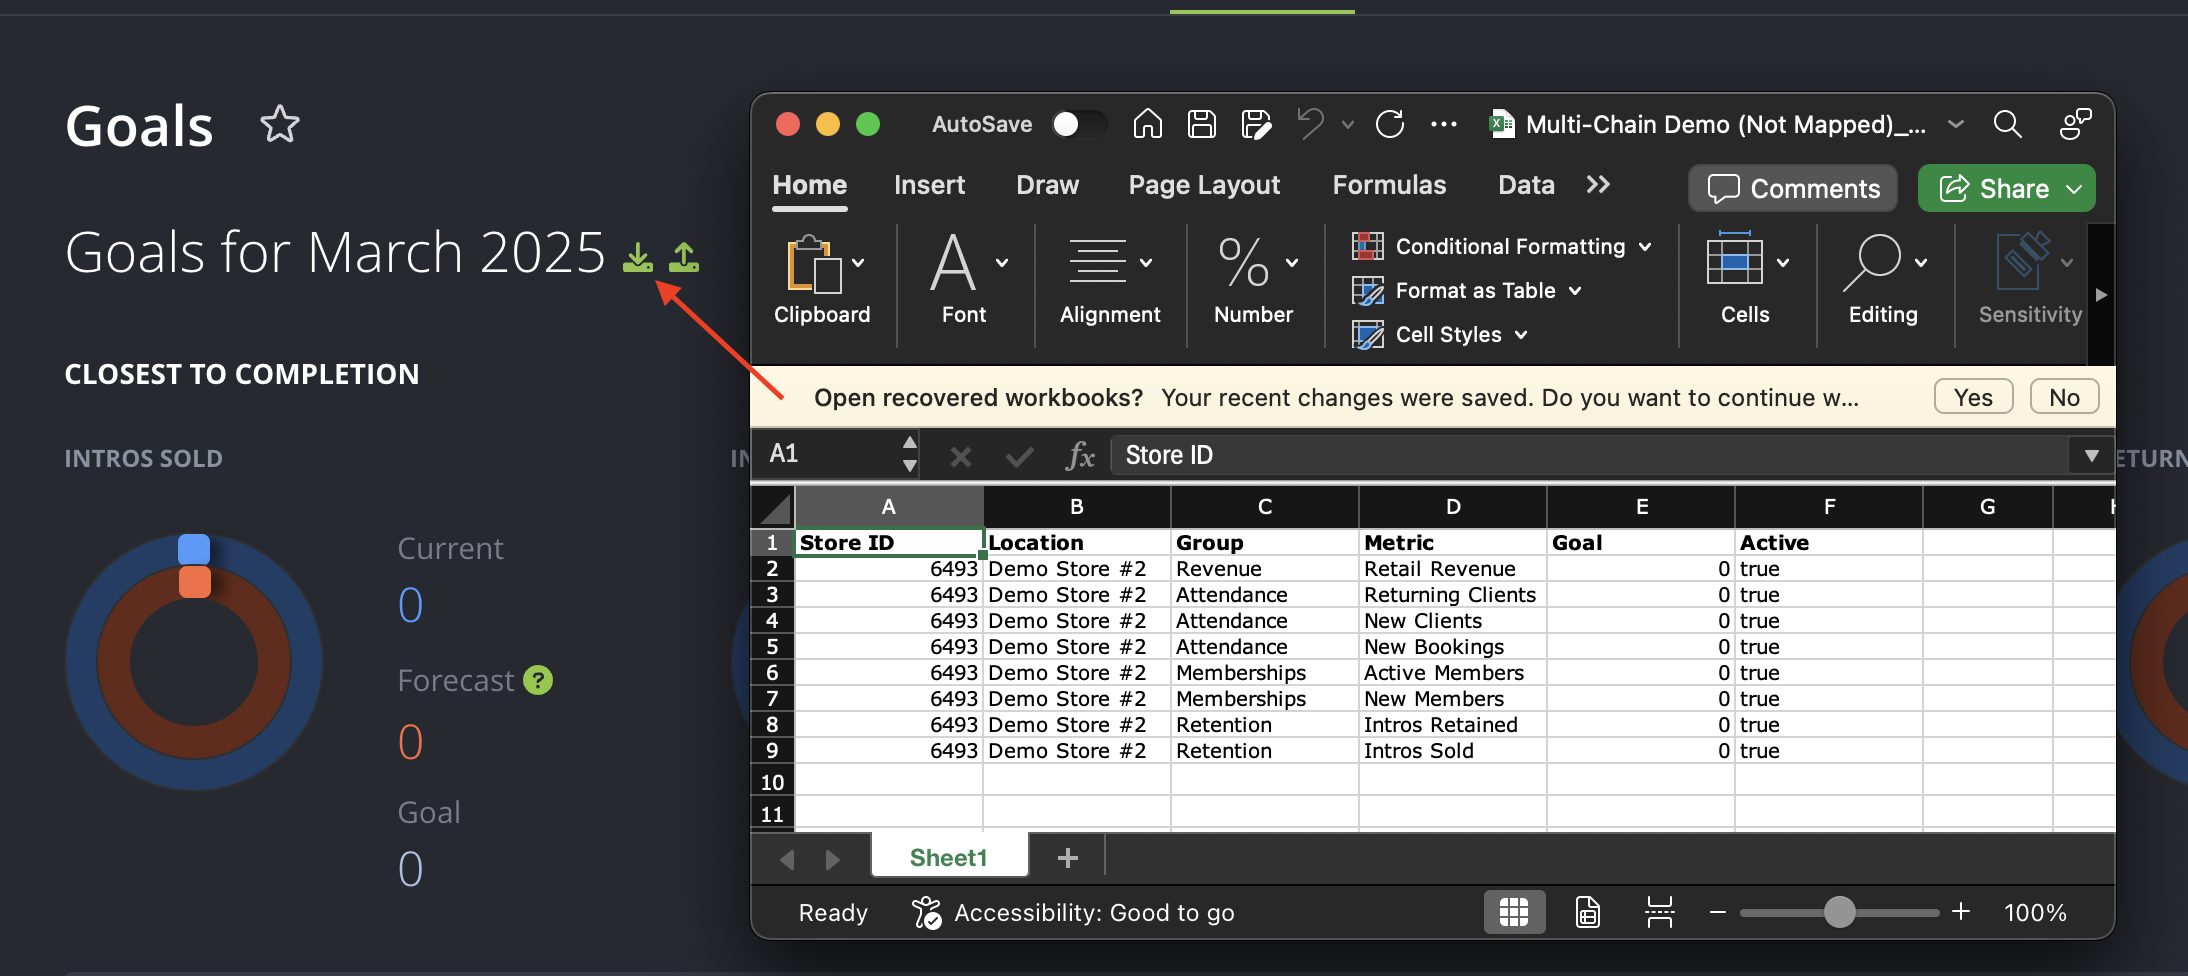Image resolution: width=2188 pixels, height=976 pixels.
Task: Click the fx insert function icon
Action: (x=1079, y=456)
